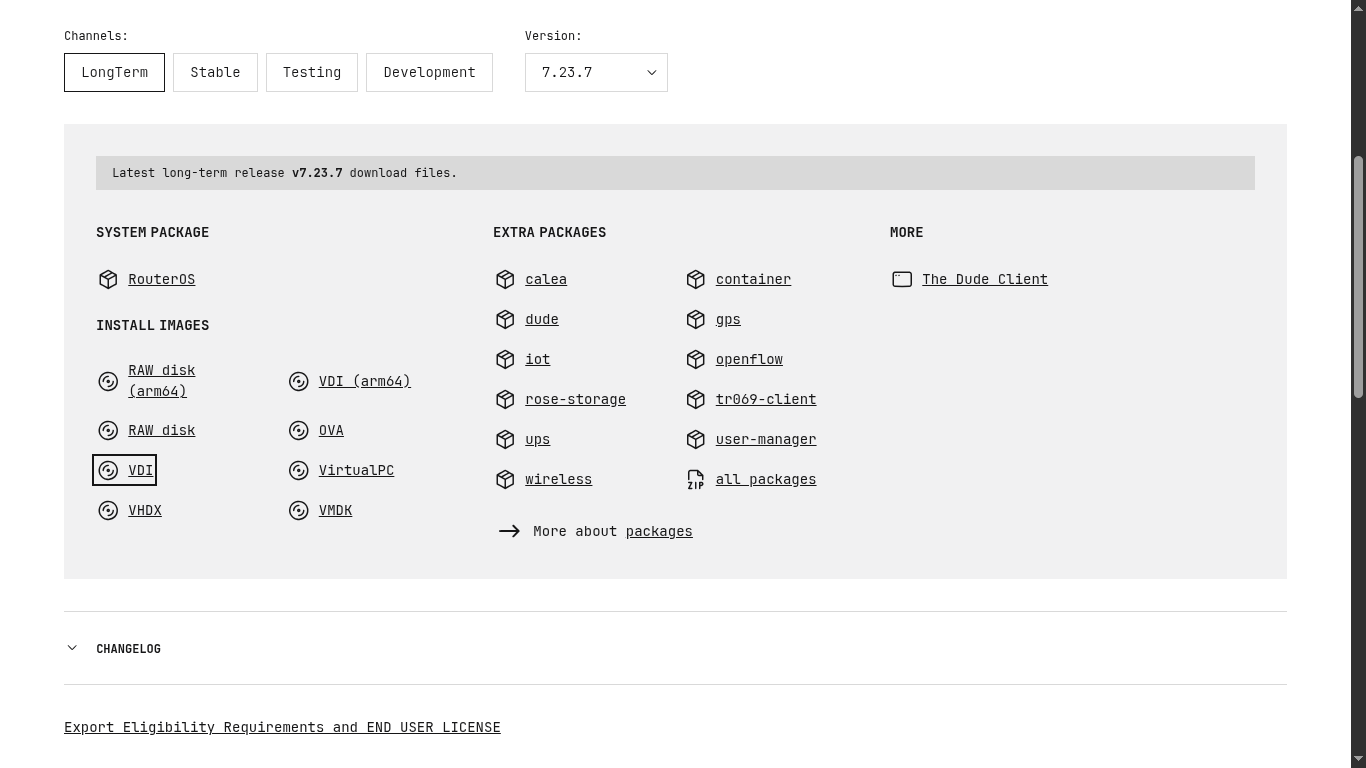This screenshot has height=768, width=1366.
Task: Click the disk icon next to OVA
Action: pos(298,430)
